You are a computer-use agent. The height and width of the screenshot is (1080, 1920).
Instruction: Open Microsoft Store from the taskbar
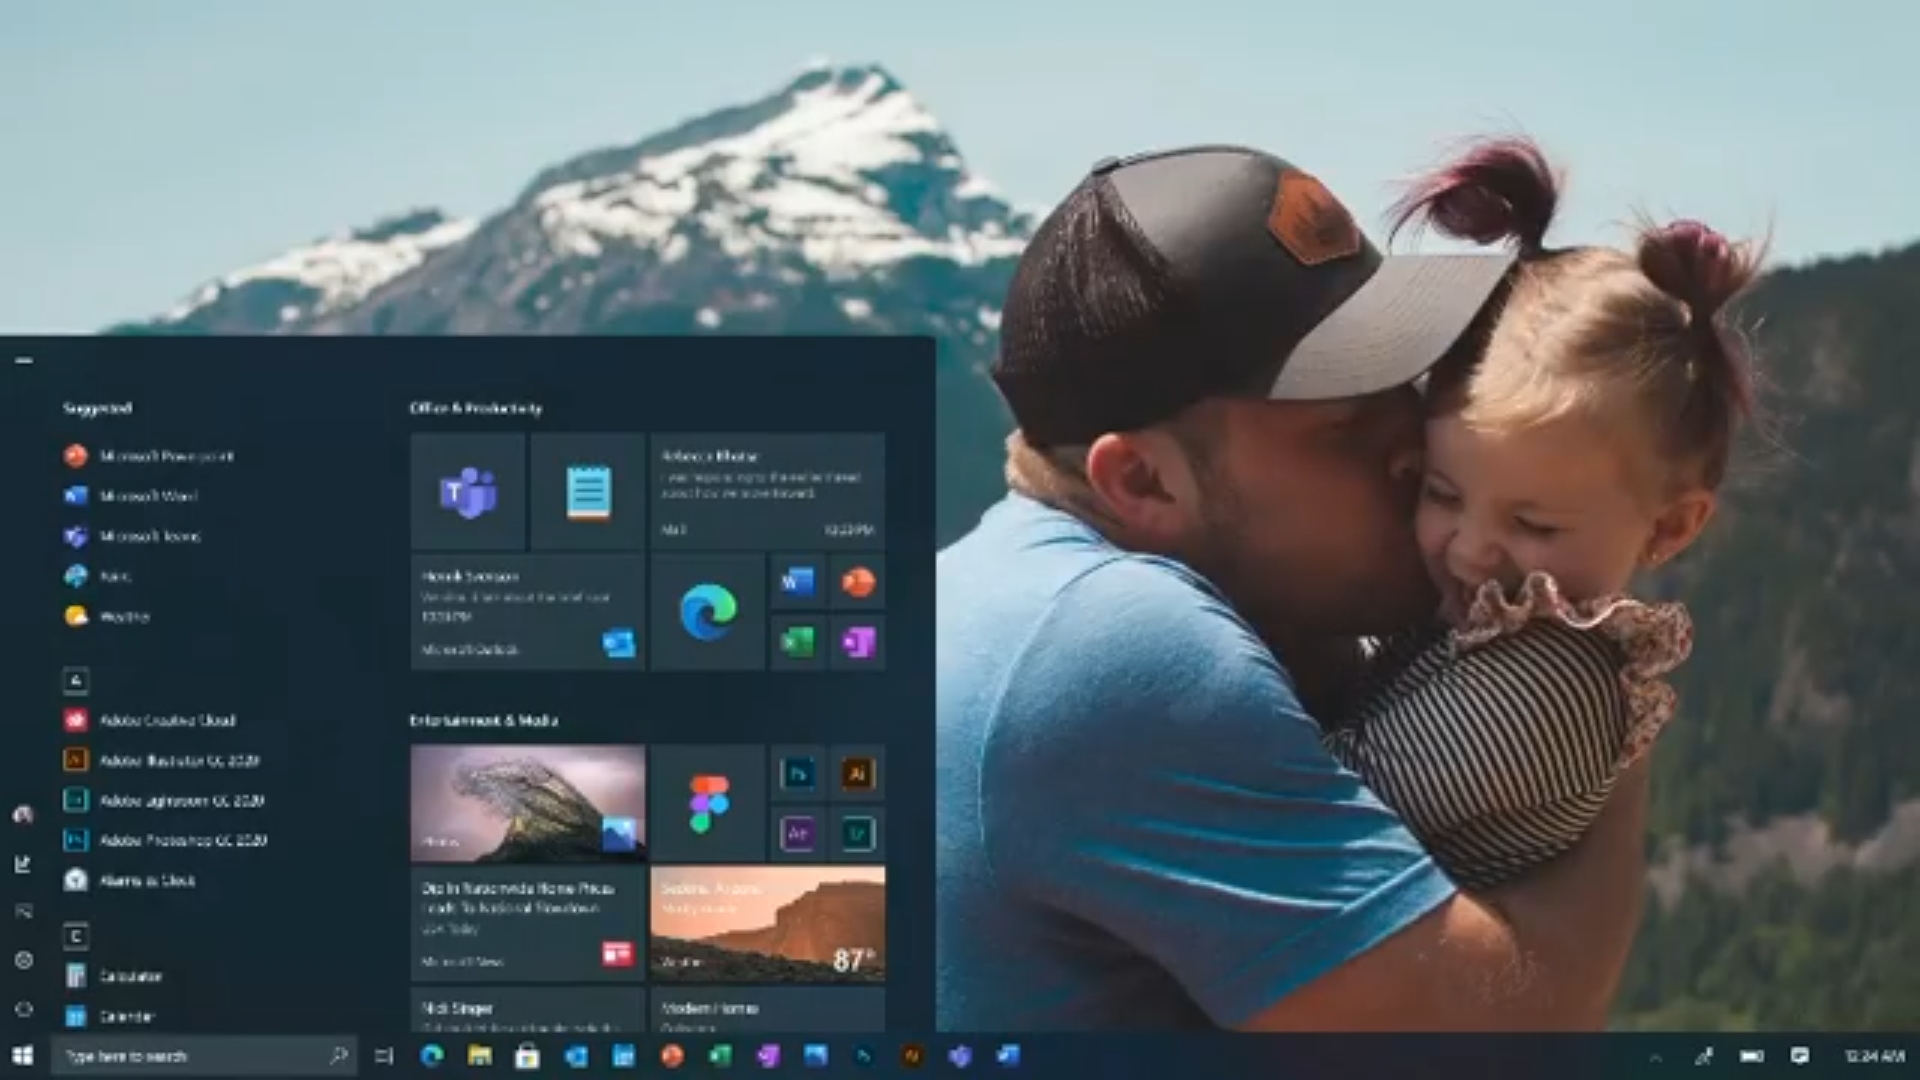pos(527,1056)
